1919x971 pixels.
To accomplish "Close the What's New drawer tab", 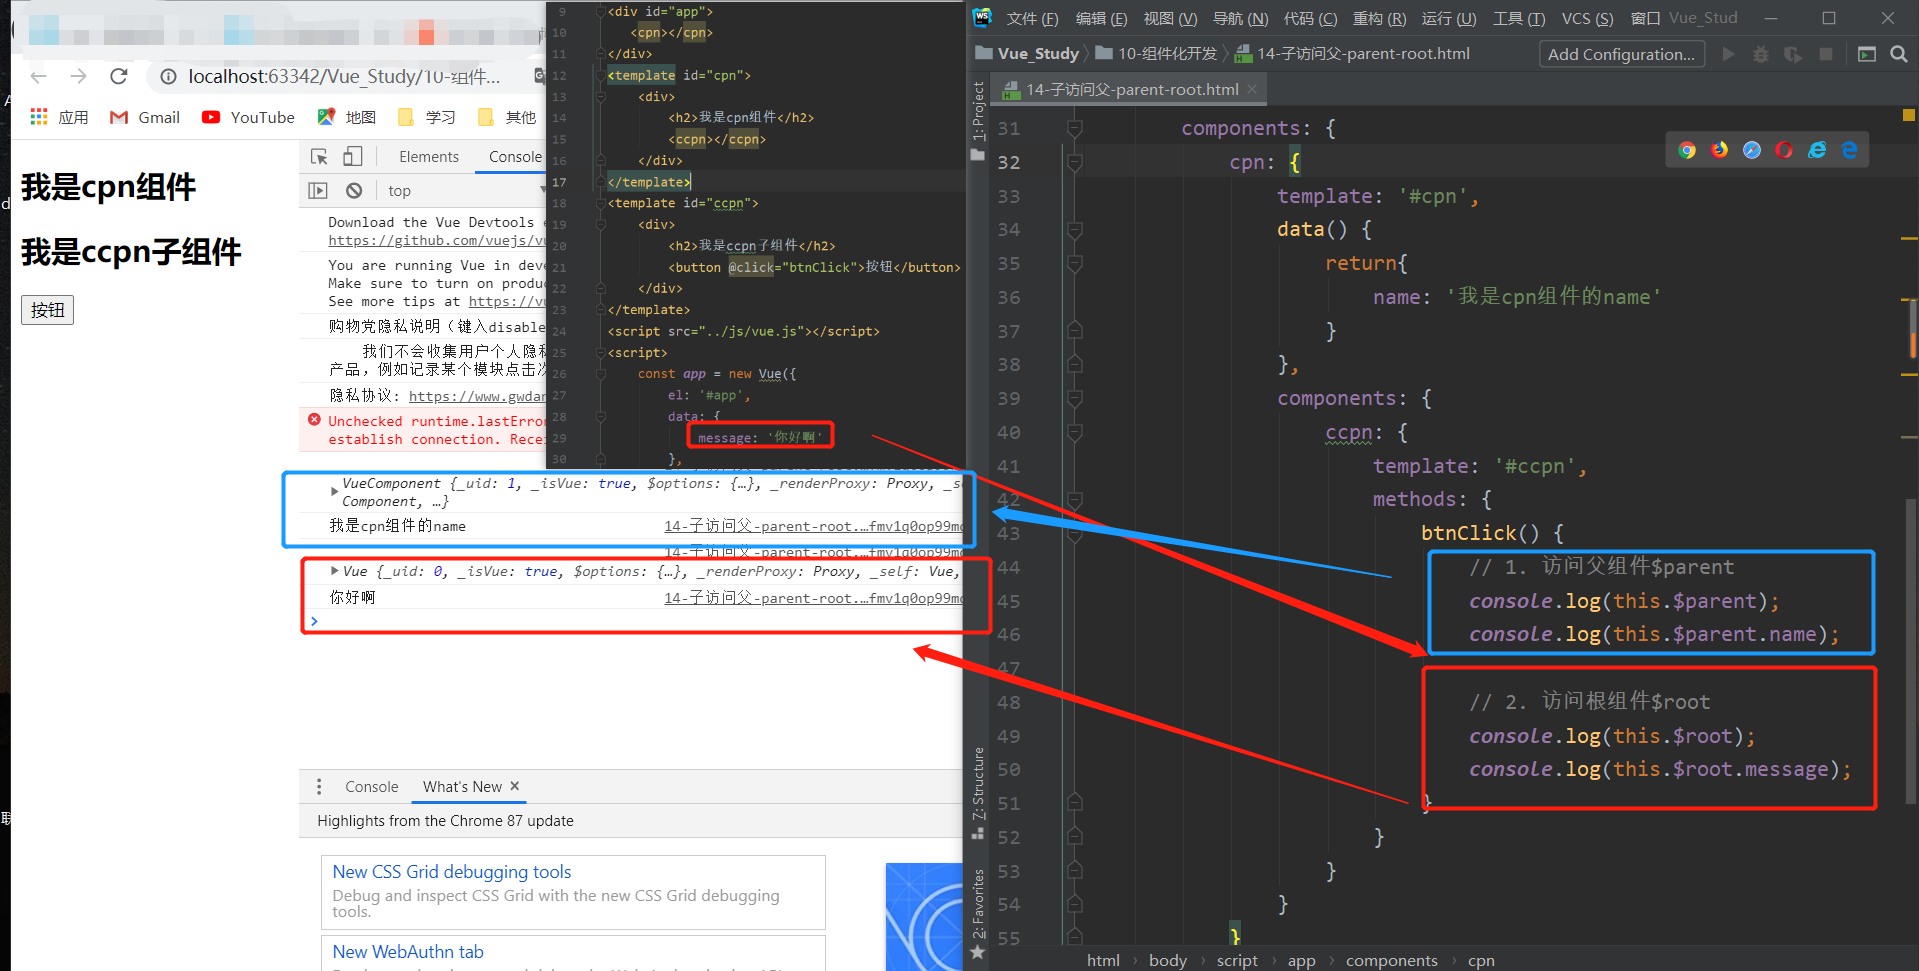I will pyautogui.click(x=515, y=786).
